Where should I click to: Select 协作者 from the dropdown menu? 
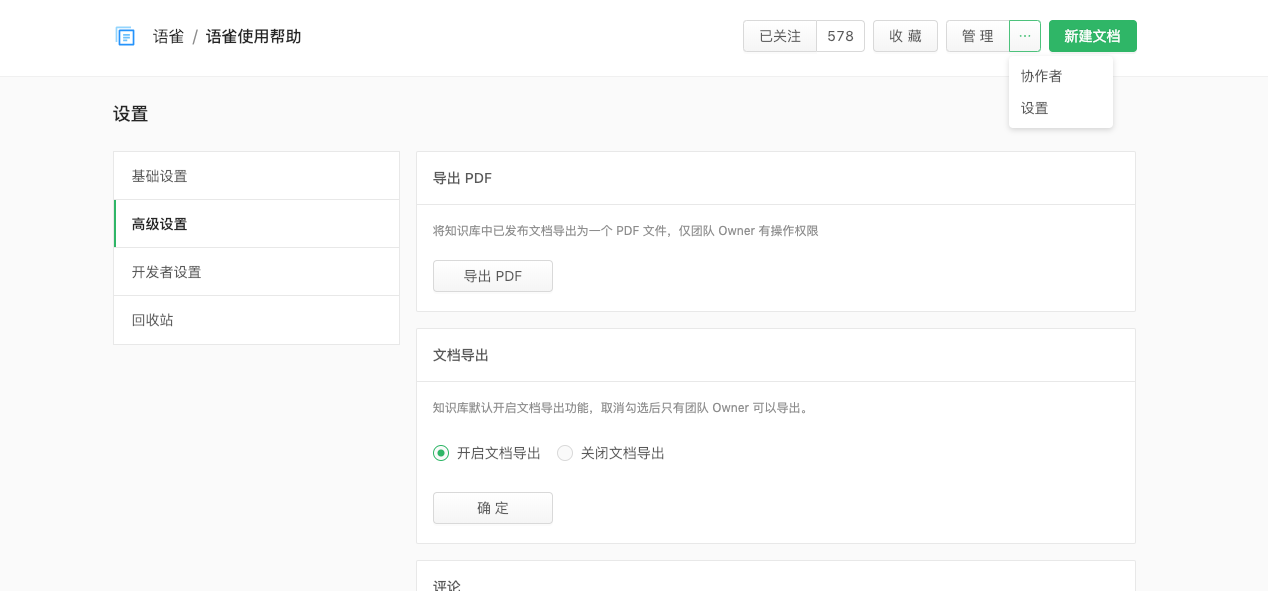click(1041, 76)
